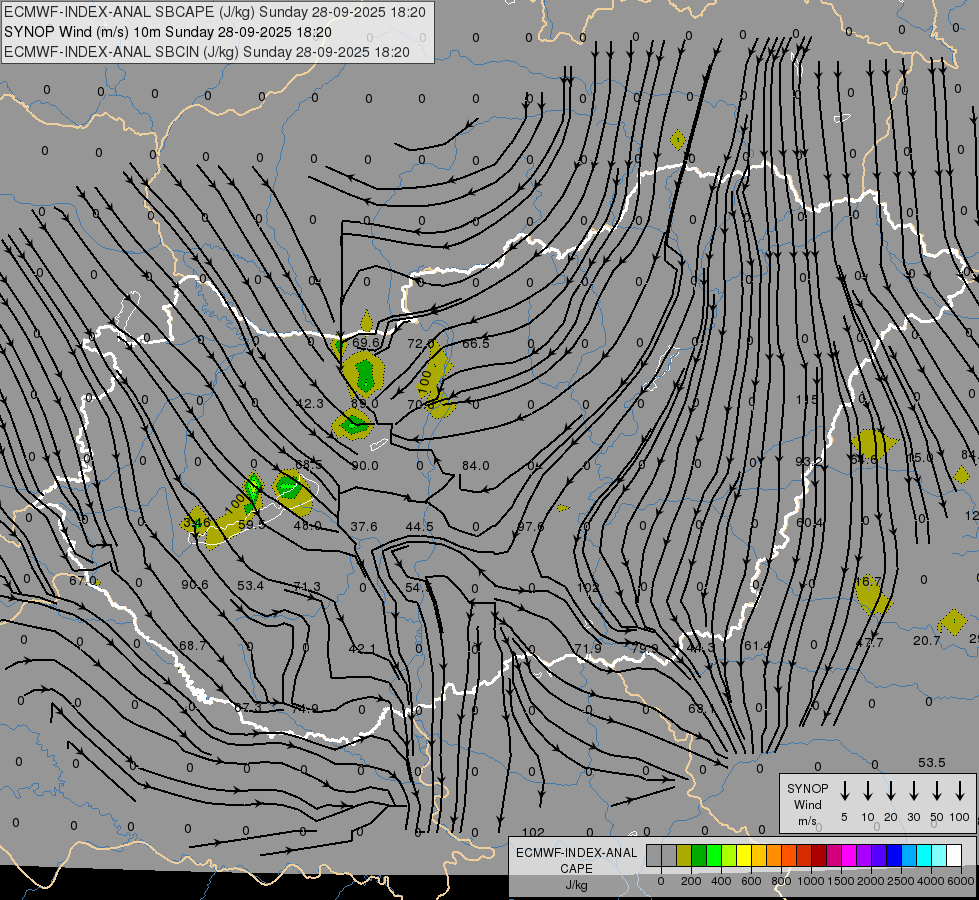Viewport: 979px width, 900px height.
Task: Pick the pure blue swatch in CAPE scale
Action: pos(893,856)
